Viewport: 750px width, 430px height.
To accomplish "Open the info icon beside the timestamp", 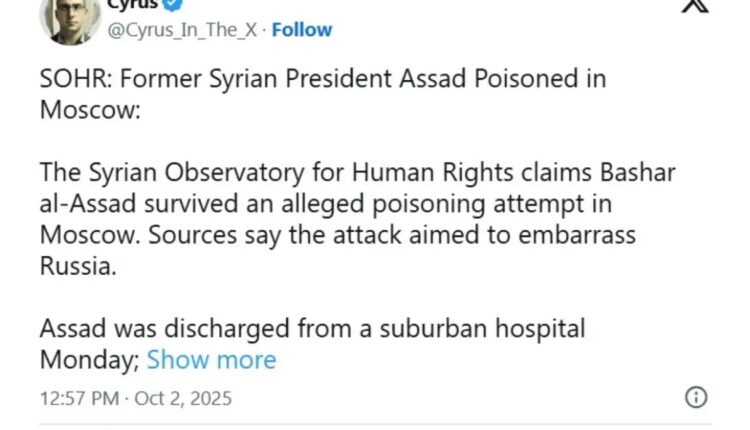I will [695, 397].
